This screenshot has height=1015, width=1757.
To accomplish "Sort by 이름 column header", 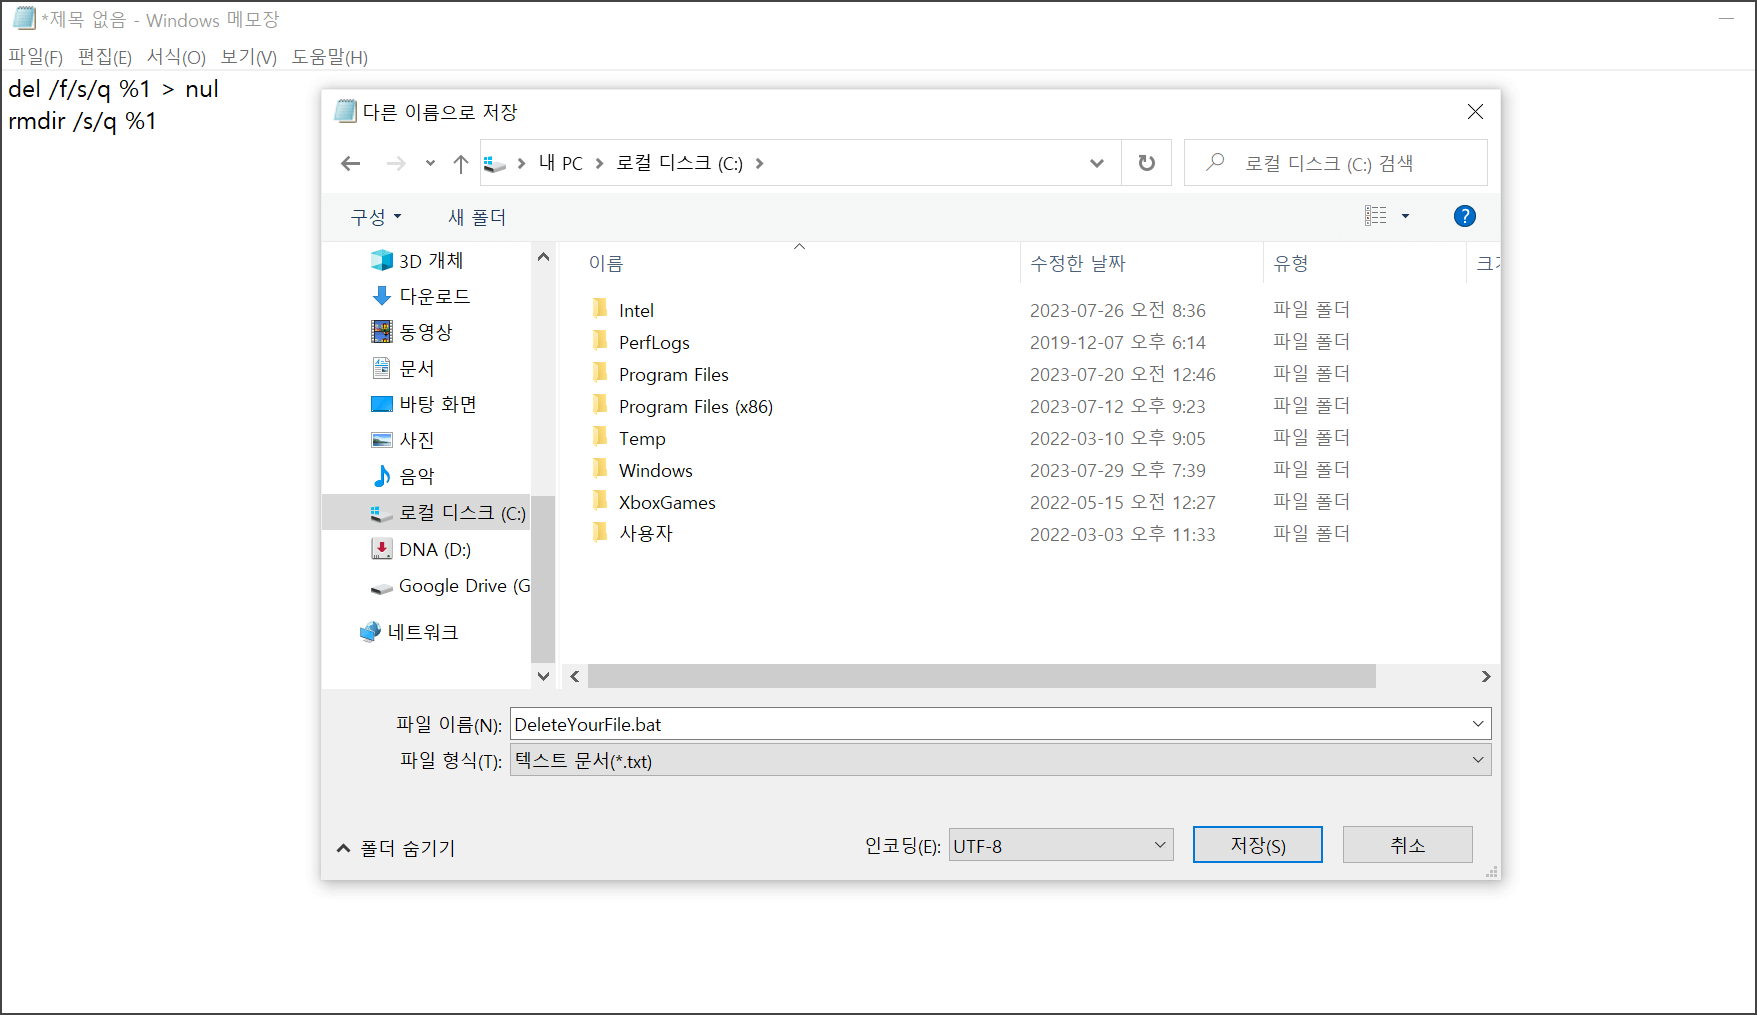I will click(606, 263).
